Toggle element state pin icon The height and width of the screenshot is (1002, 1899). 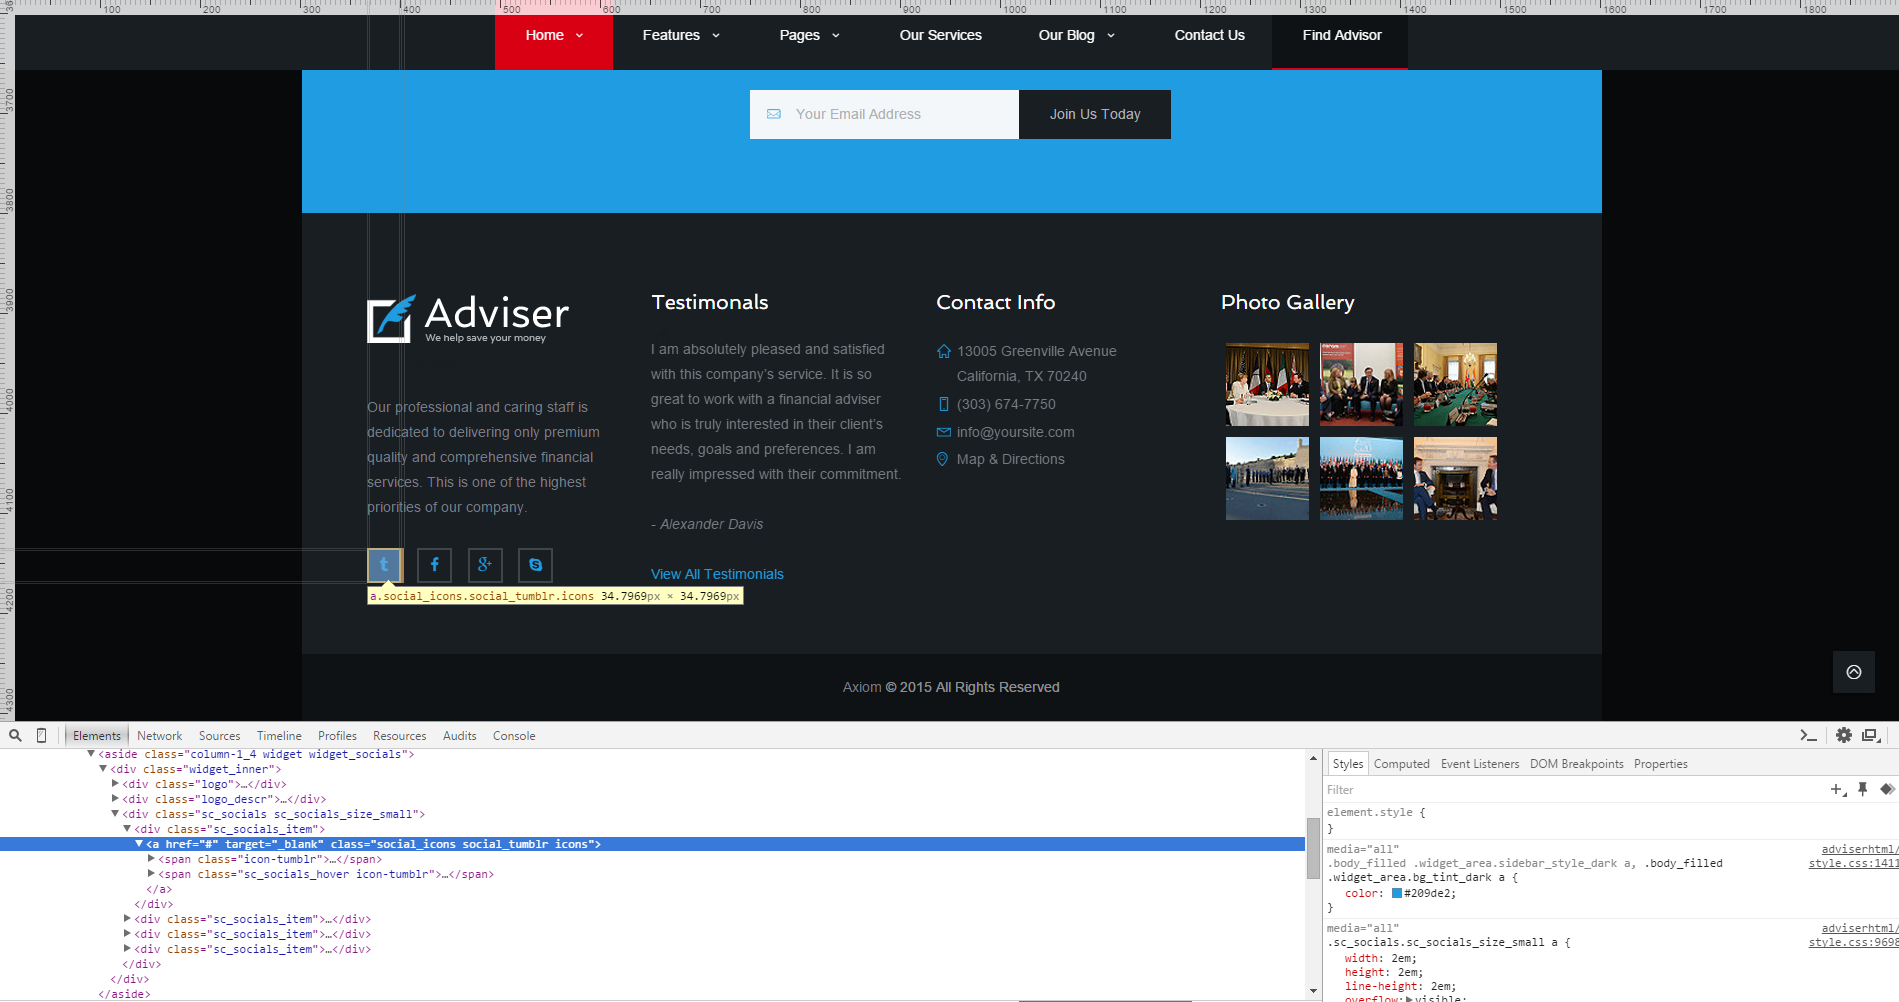coord(1862,790)
